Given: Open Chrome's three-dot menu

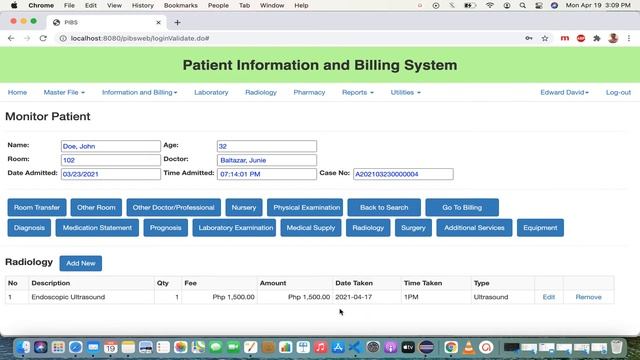Looking at the screenshot, I should pyautogui.click(x=629, y=38).
